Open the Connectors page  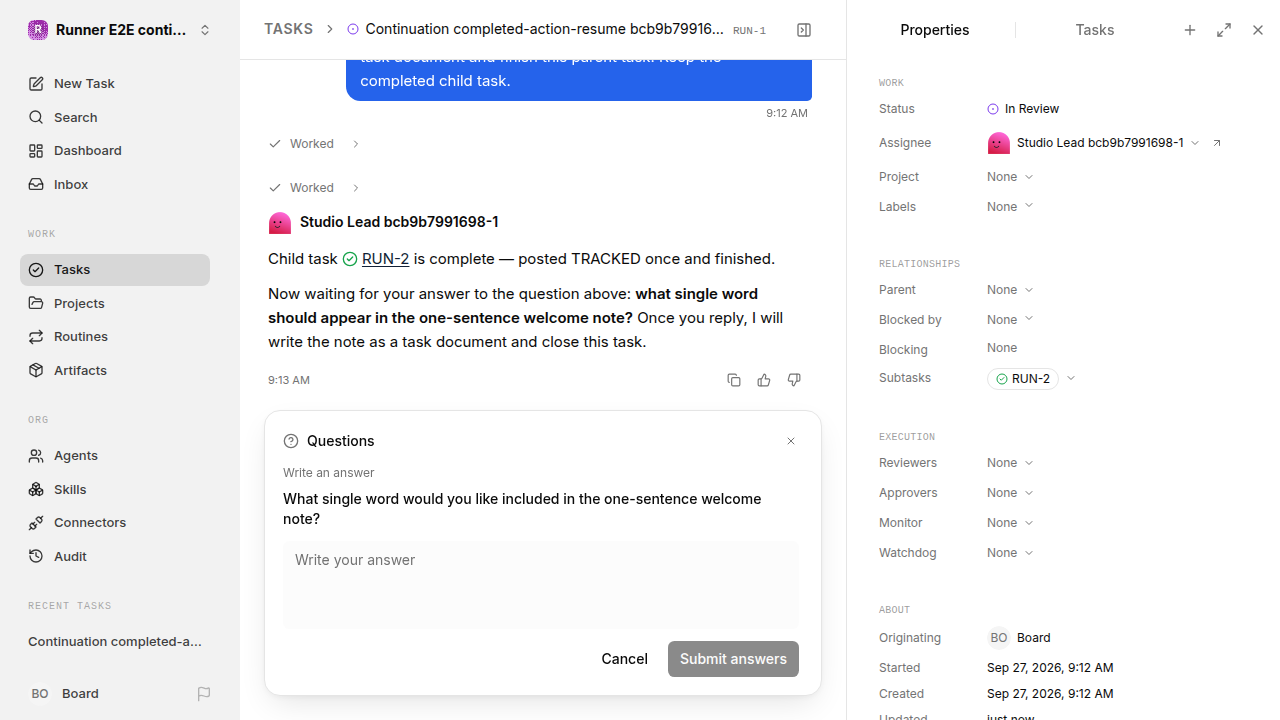pos(115,522)
